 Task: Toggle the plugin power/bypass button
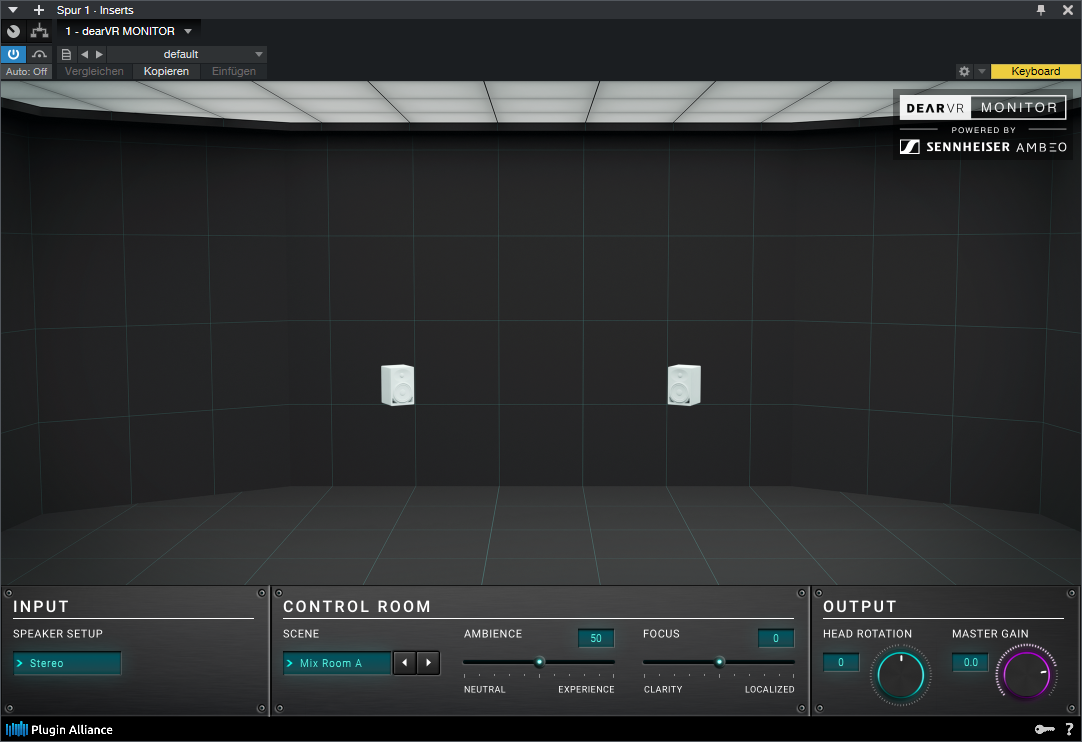pos(13,54)
